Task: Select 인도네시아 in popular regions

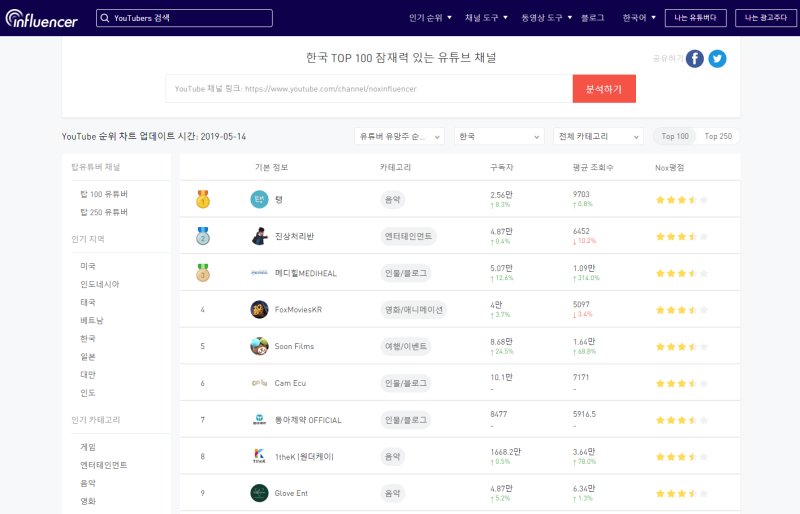Action: (99, 284)
